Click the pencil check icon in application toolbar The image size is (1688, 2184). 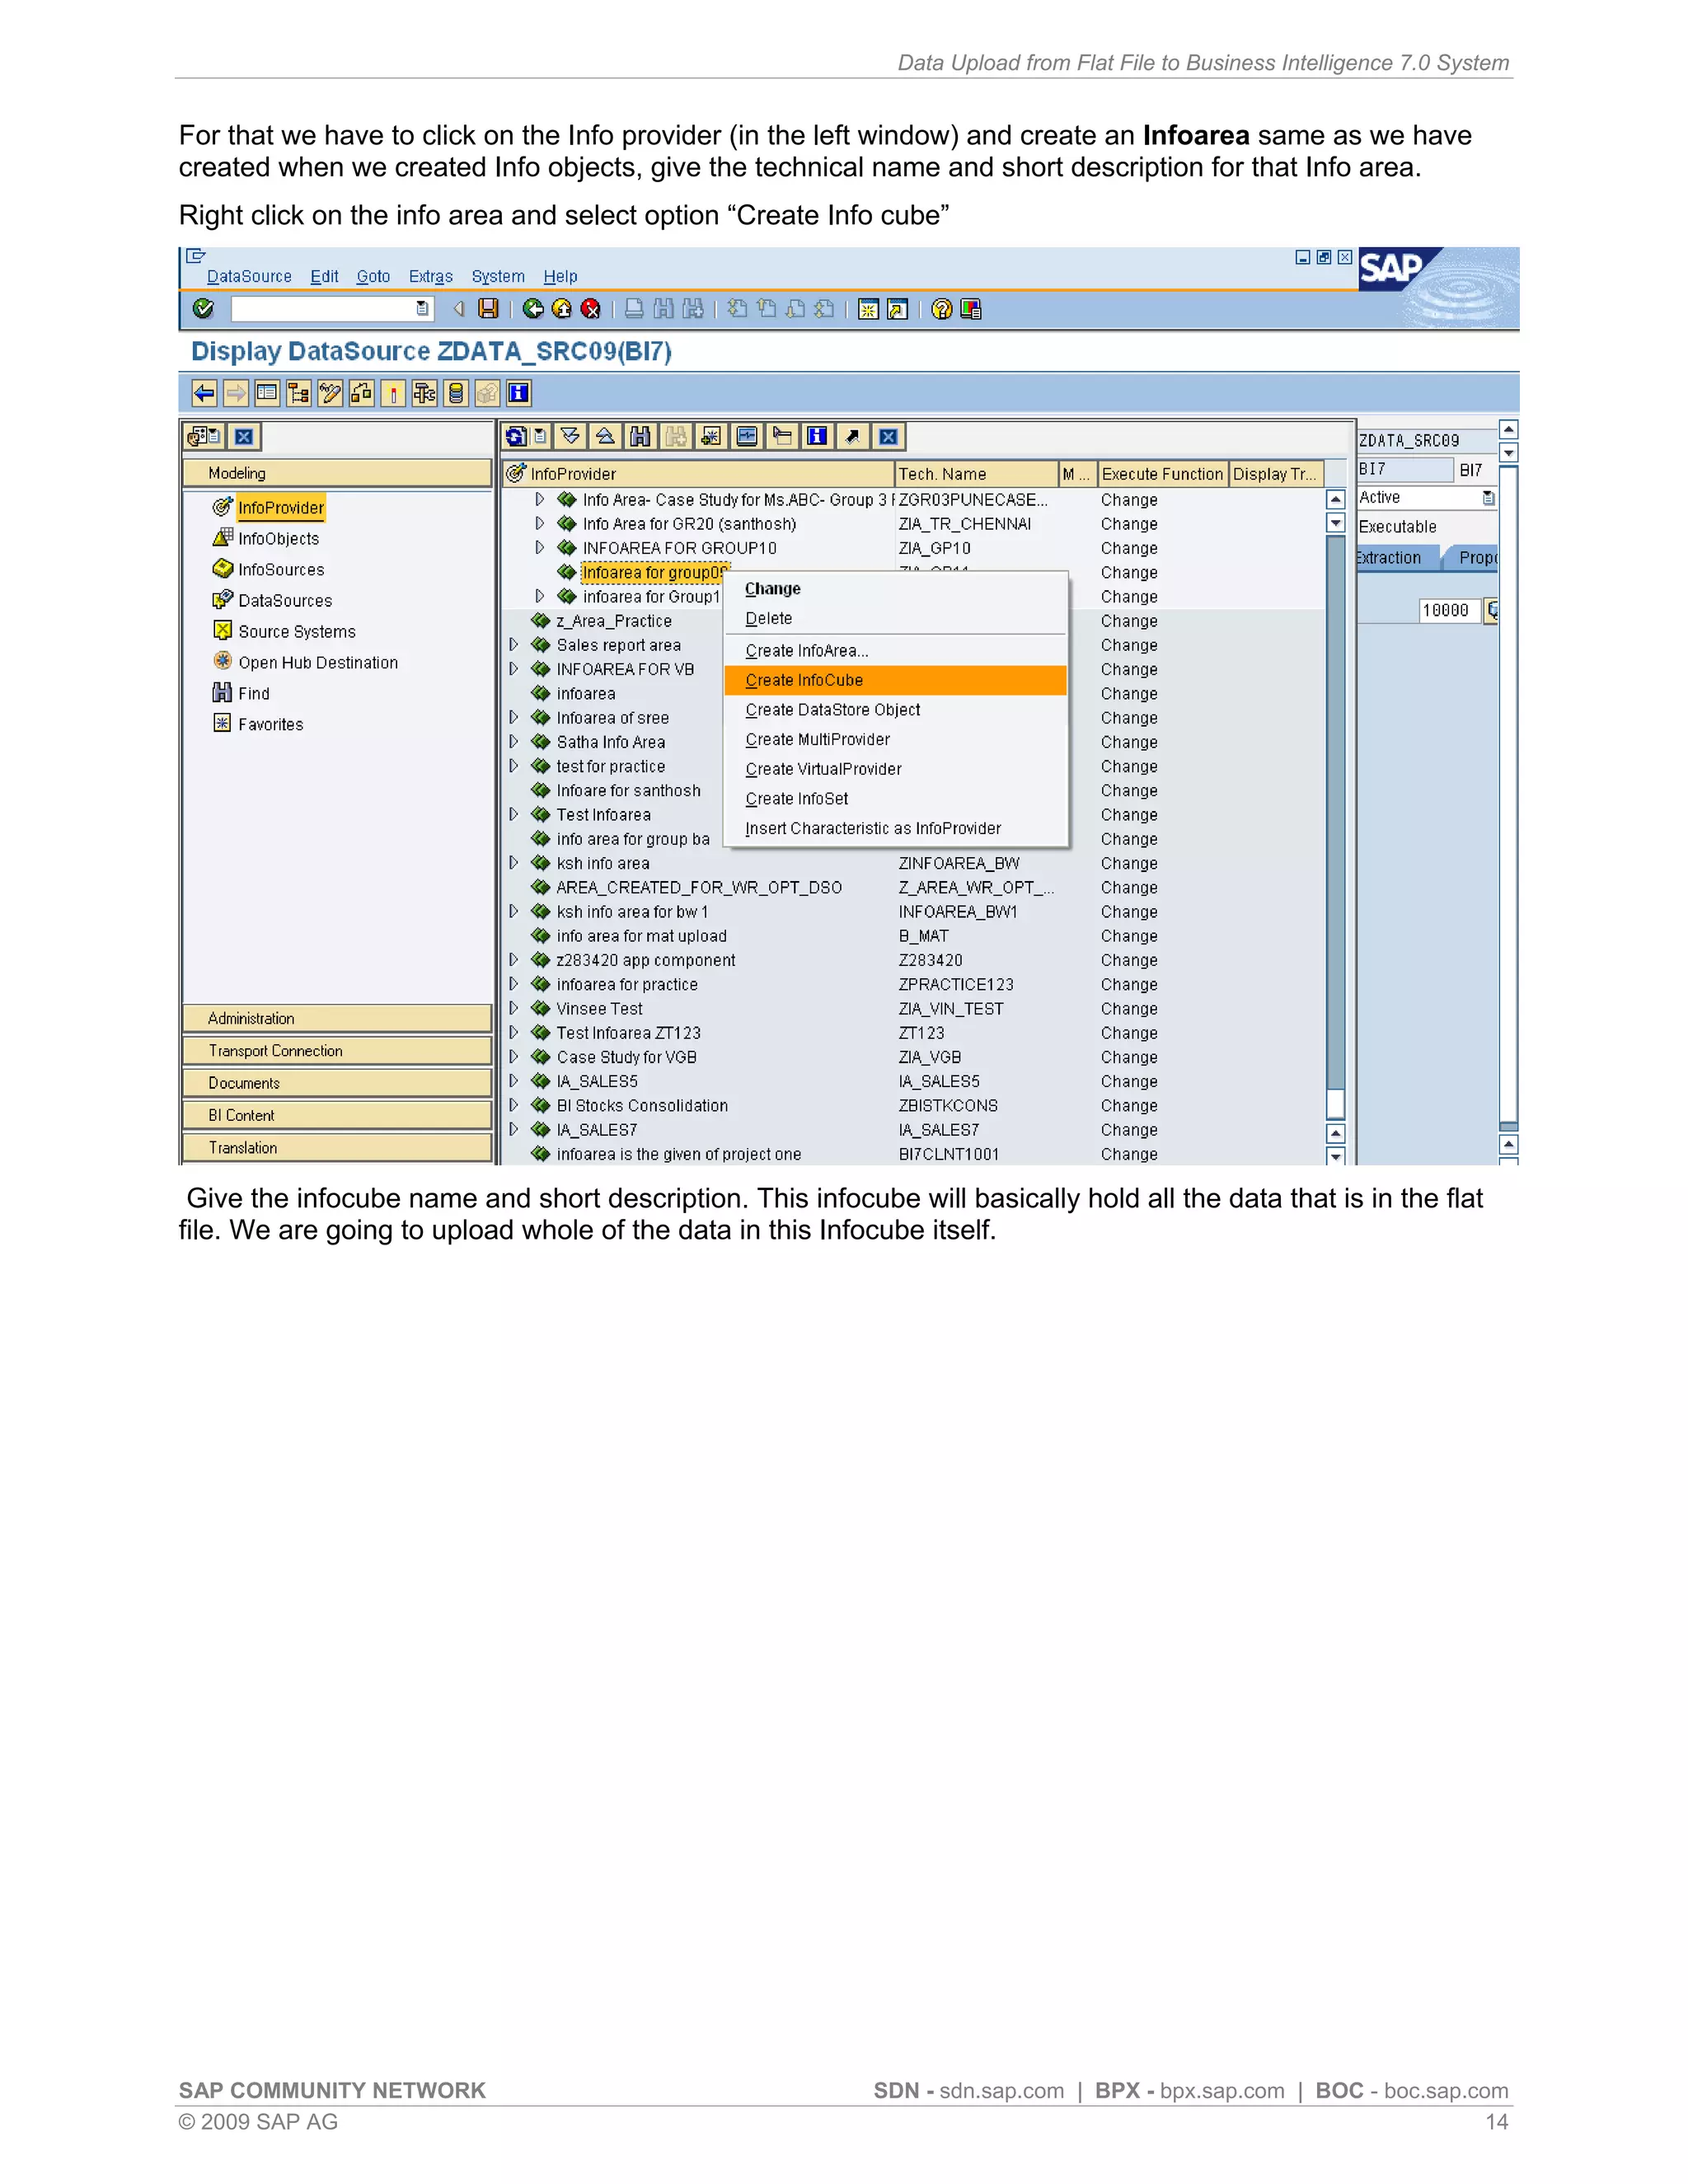tap(330, 393)
